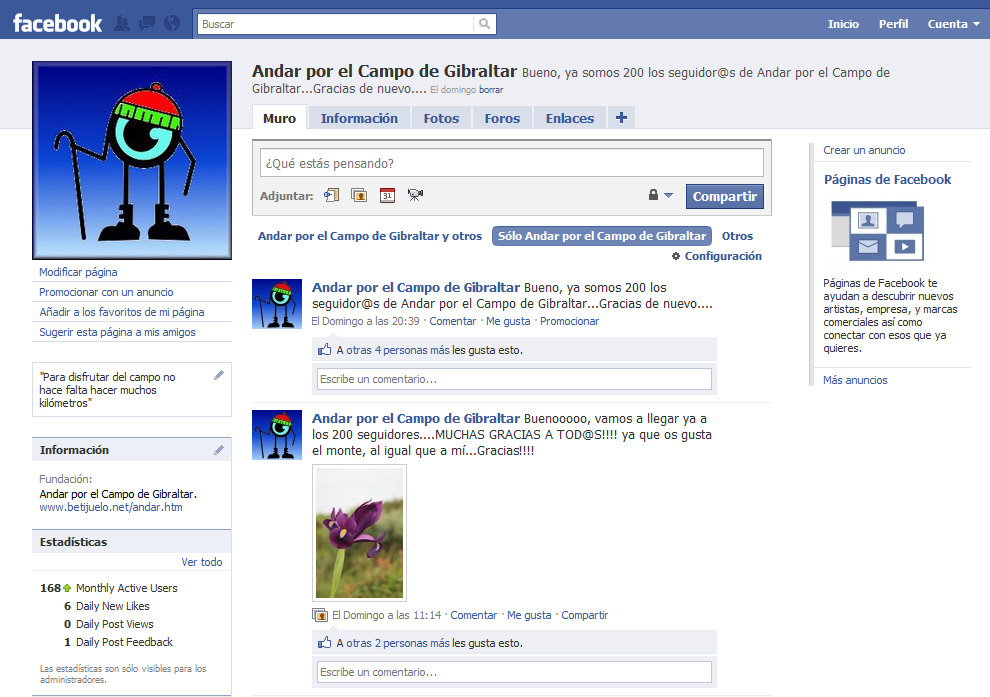Select the Otros wall filter
Screen dimensions: 990x697
[737, 236]
